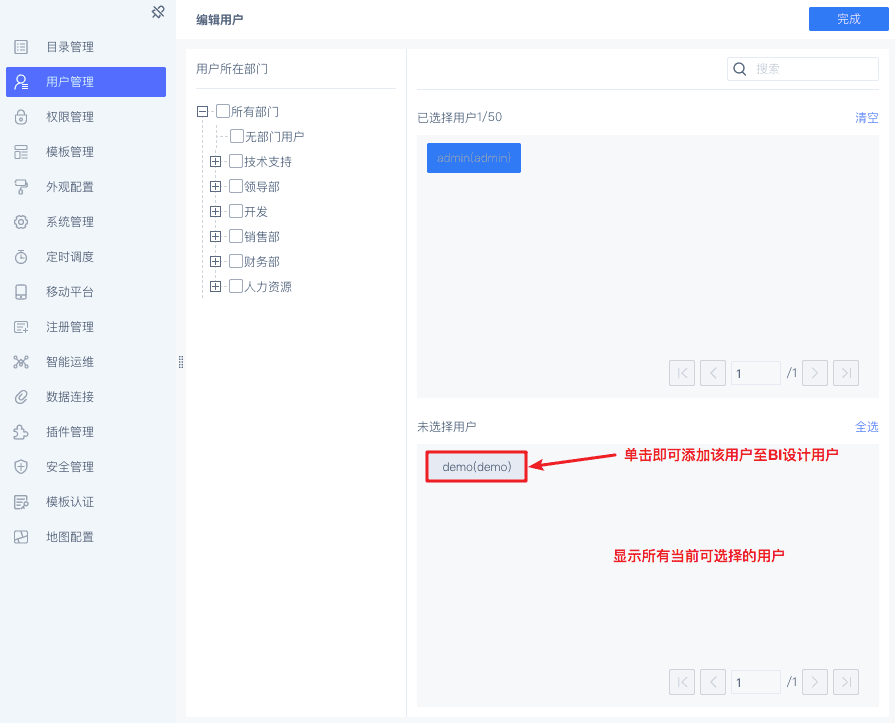
Task: Click the 移动平台 tablet icon
Action: click(x=21, y=292)
